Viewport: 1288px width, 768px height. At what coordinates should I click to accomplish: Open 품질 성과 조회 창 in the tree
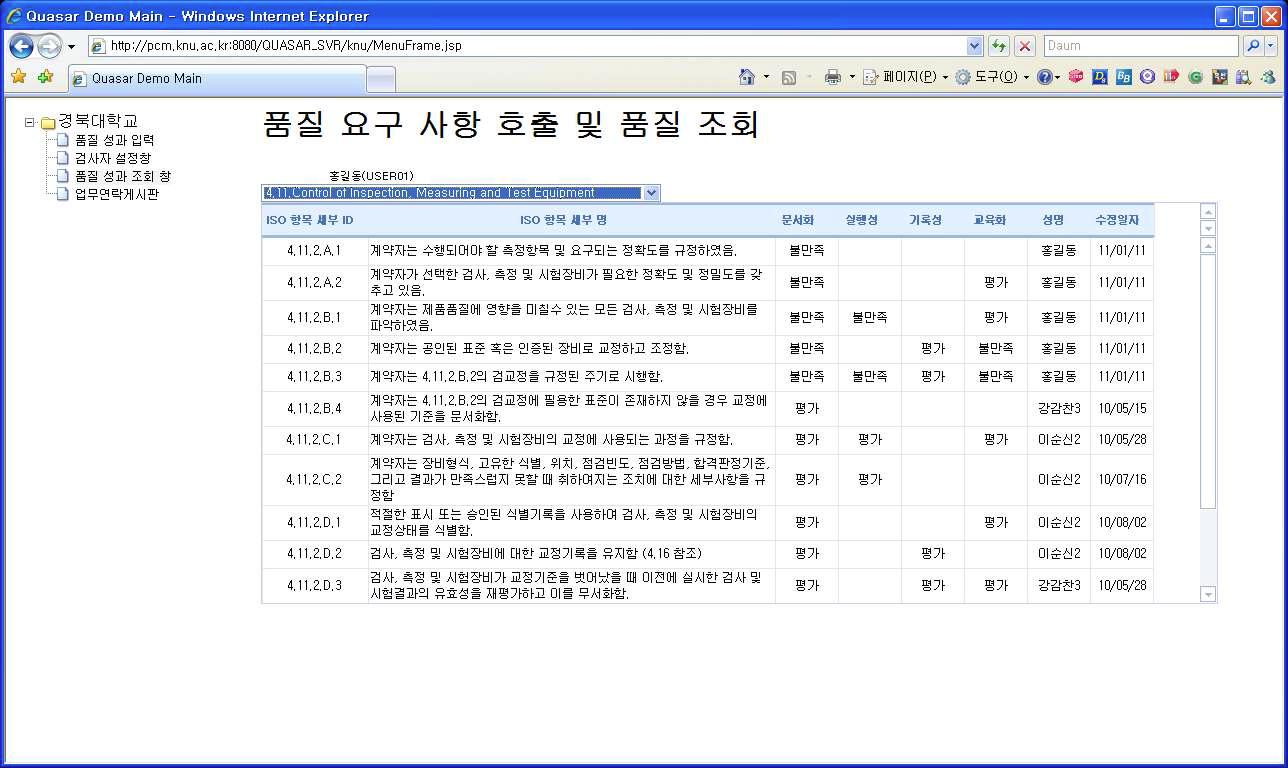coord(122,176)
